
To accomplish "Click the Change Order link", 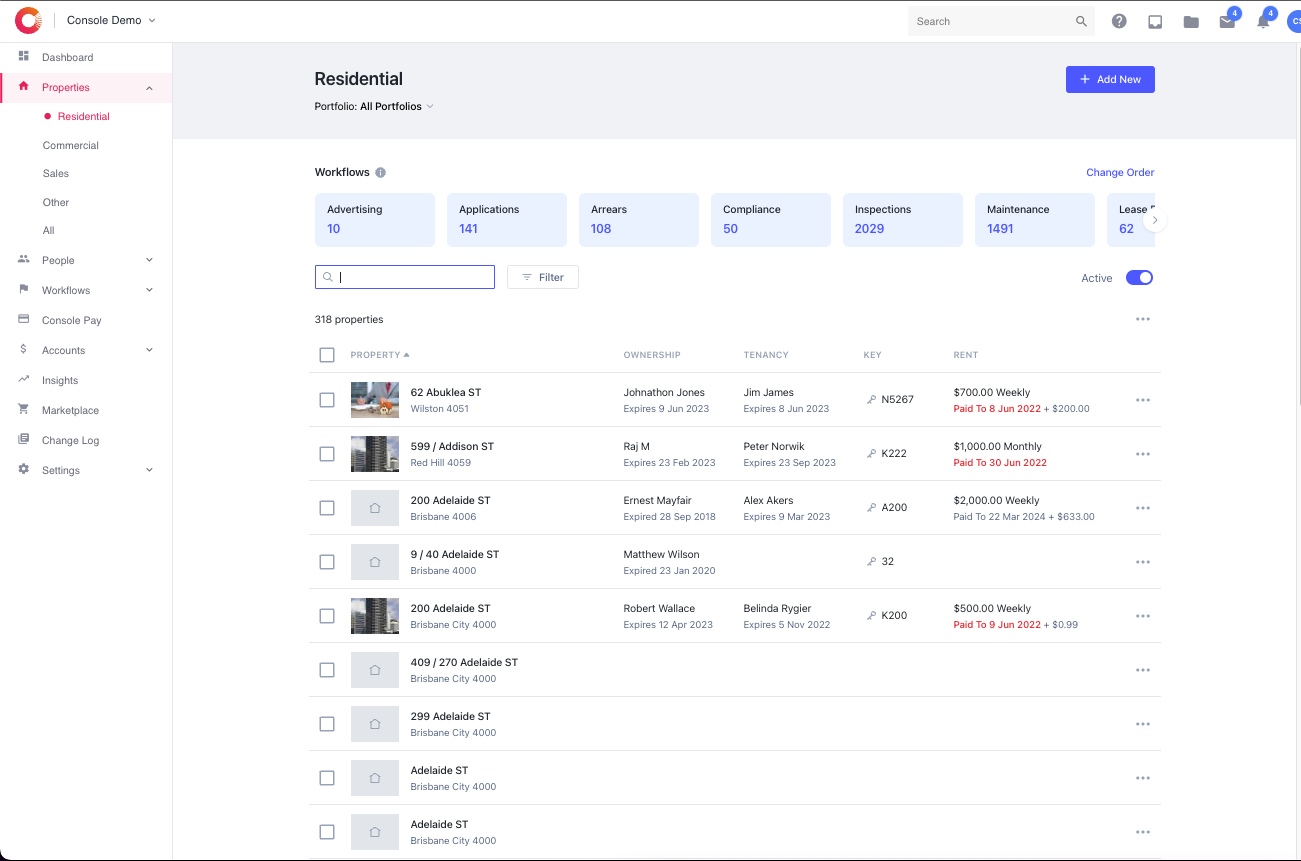I will click(1120, 173).
